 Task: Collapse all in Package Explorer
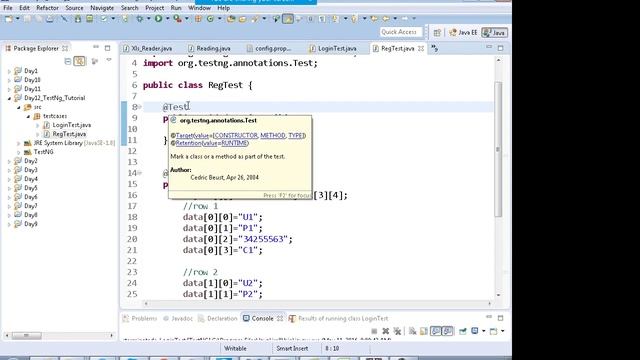(68, 61)
